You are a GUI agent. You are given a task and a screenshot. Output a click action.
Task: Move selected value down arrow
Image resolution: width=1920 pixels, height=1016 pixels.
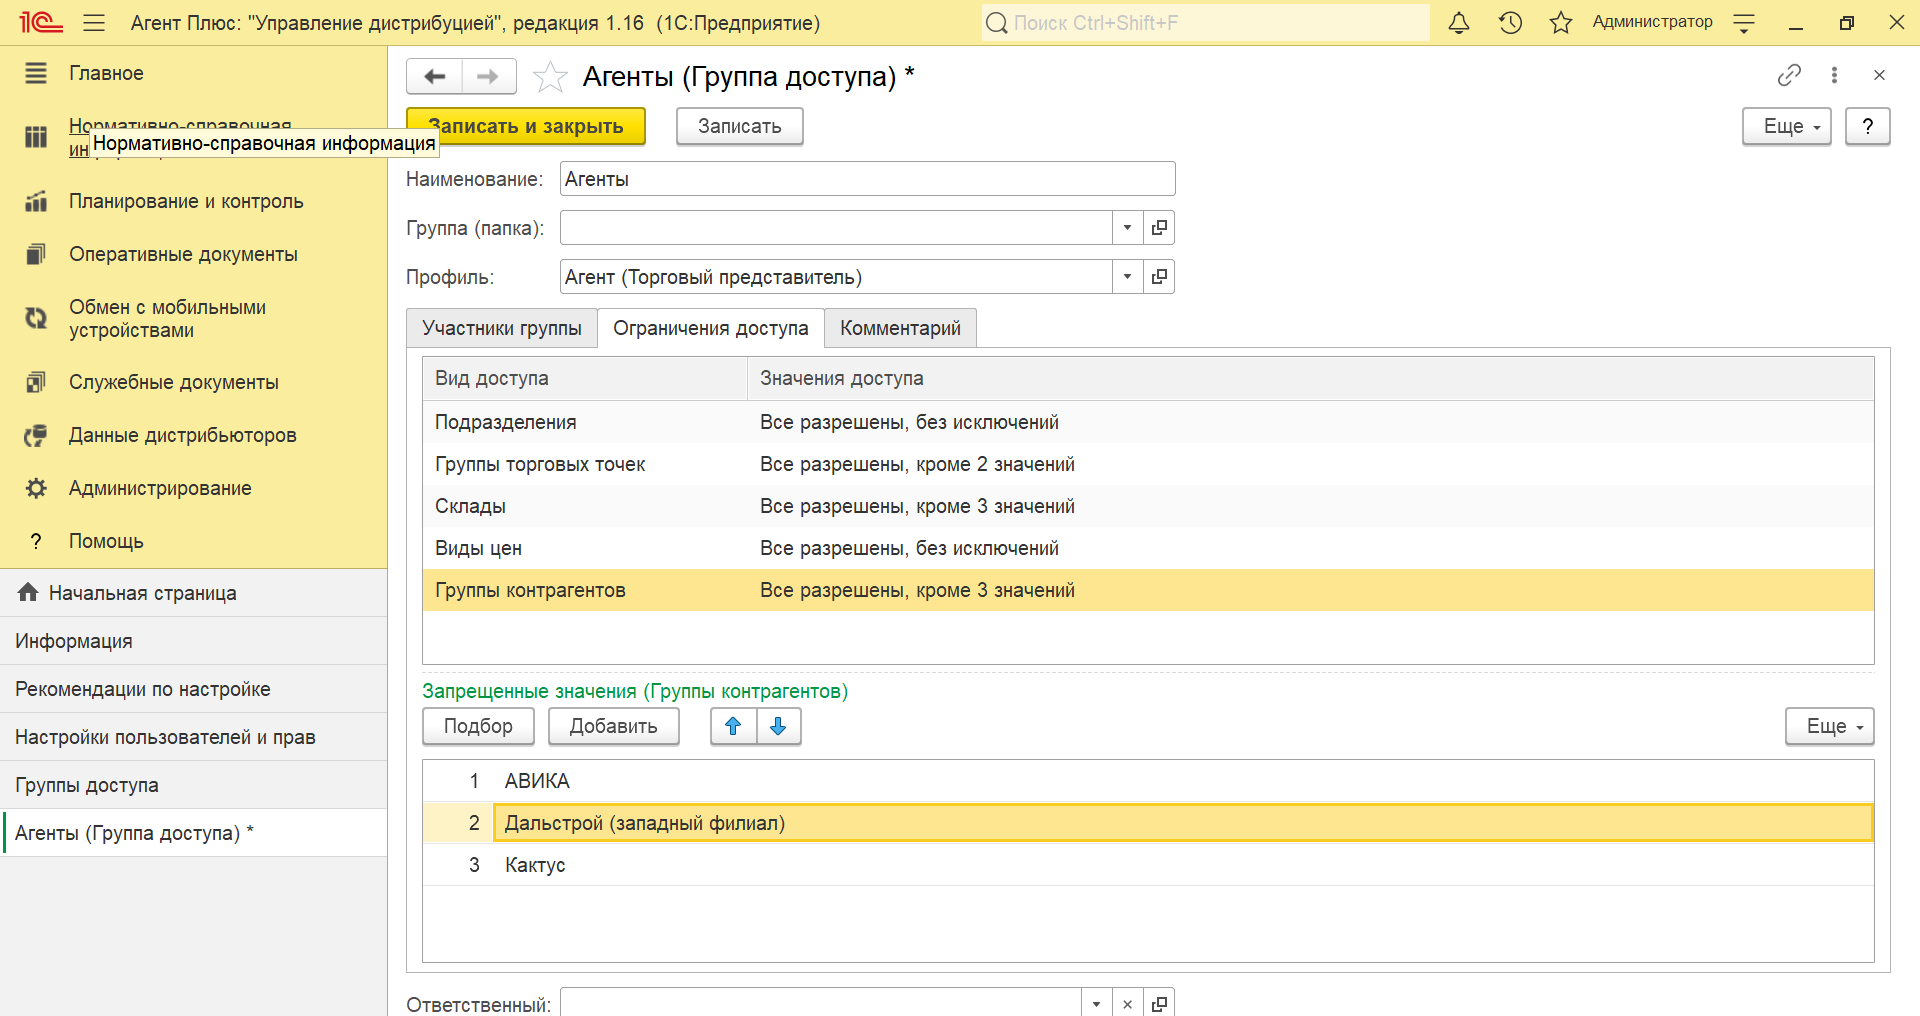(778, 726)
